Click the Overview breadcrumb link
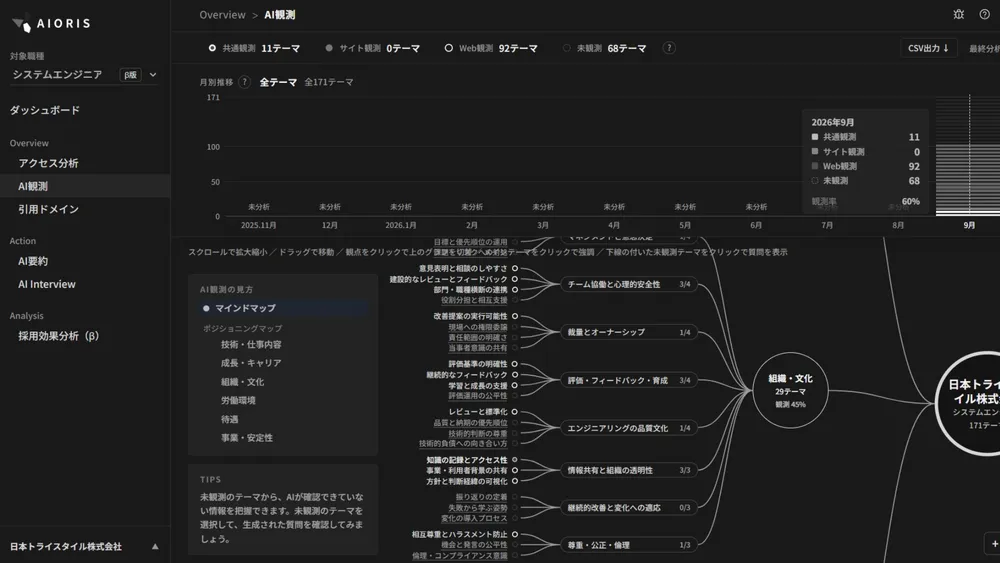This screenshot has height=563, width=1000. [x=222, y=15]
